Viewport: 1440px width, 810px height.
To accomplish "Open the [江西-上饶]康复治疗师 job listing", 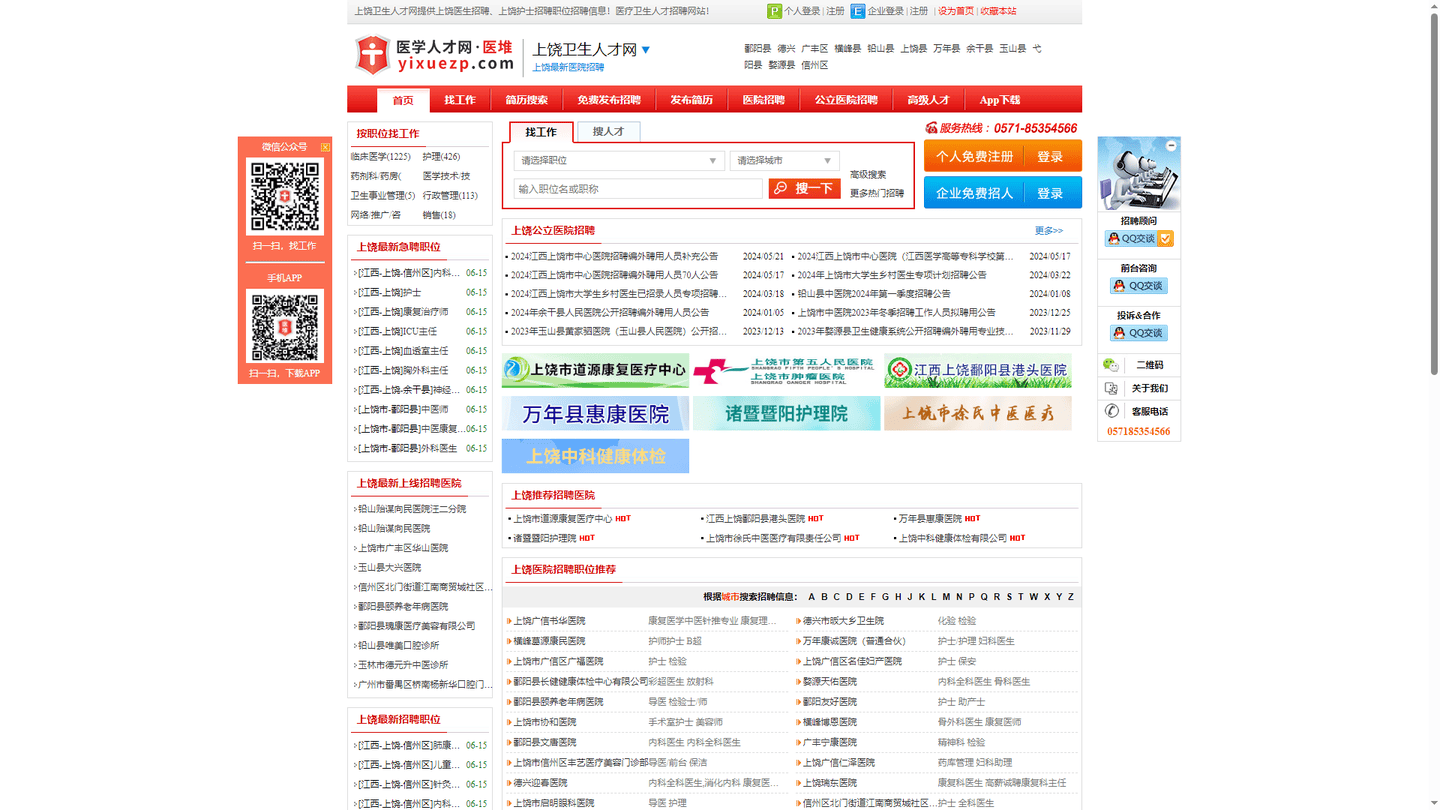I will 403,312.
